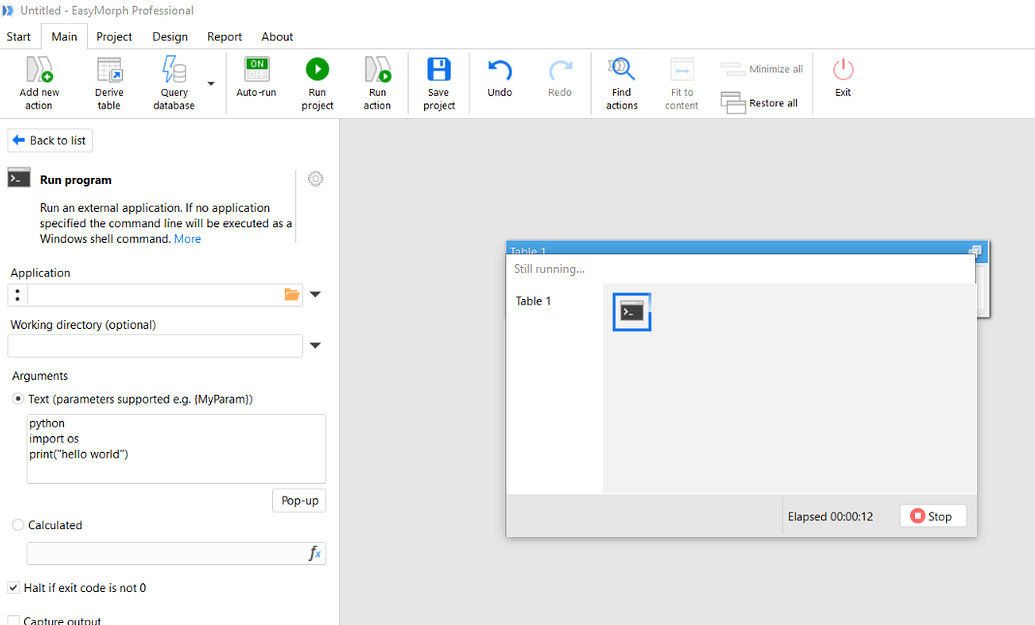
Task: Click the Calculated expression field
Action: (x=165, y=553)
